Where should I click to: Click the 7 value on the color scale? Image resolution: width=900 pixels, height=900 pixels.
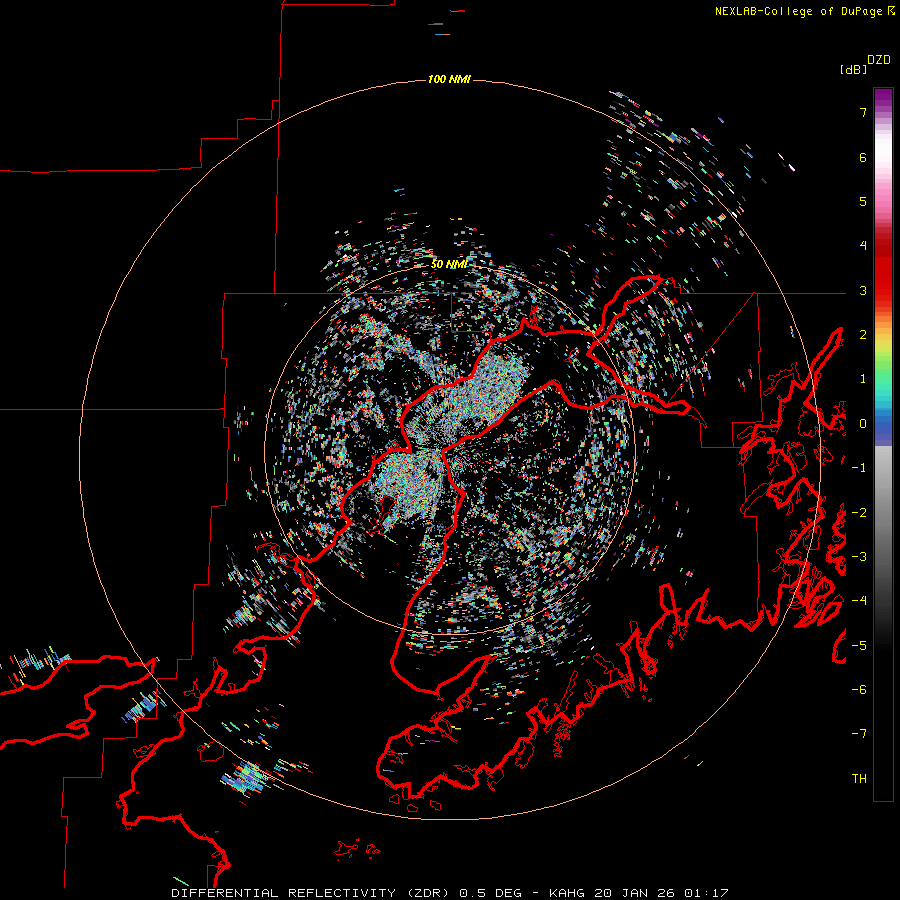[863, 112]
